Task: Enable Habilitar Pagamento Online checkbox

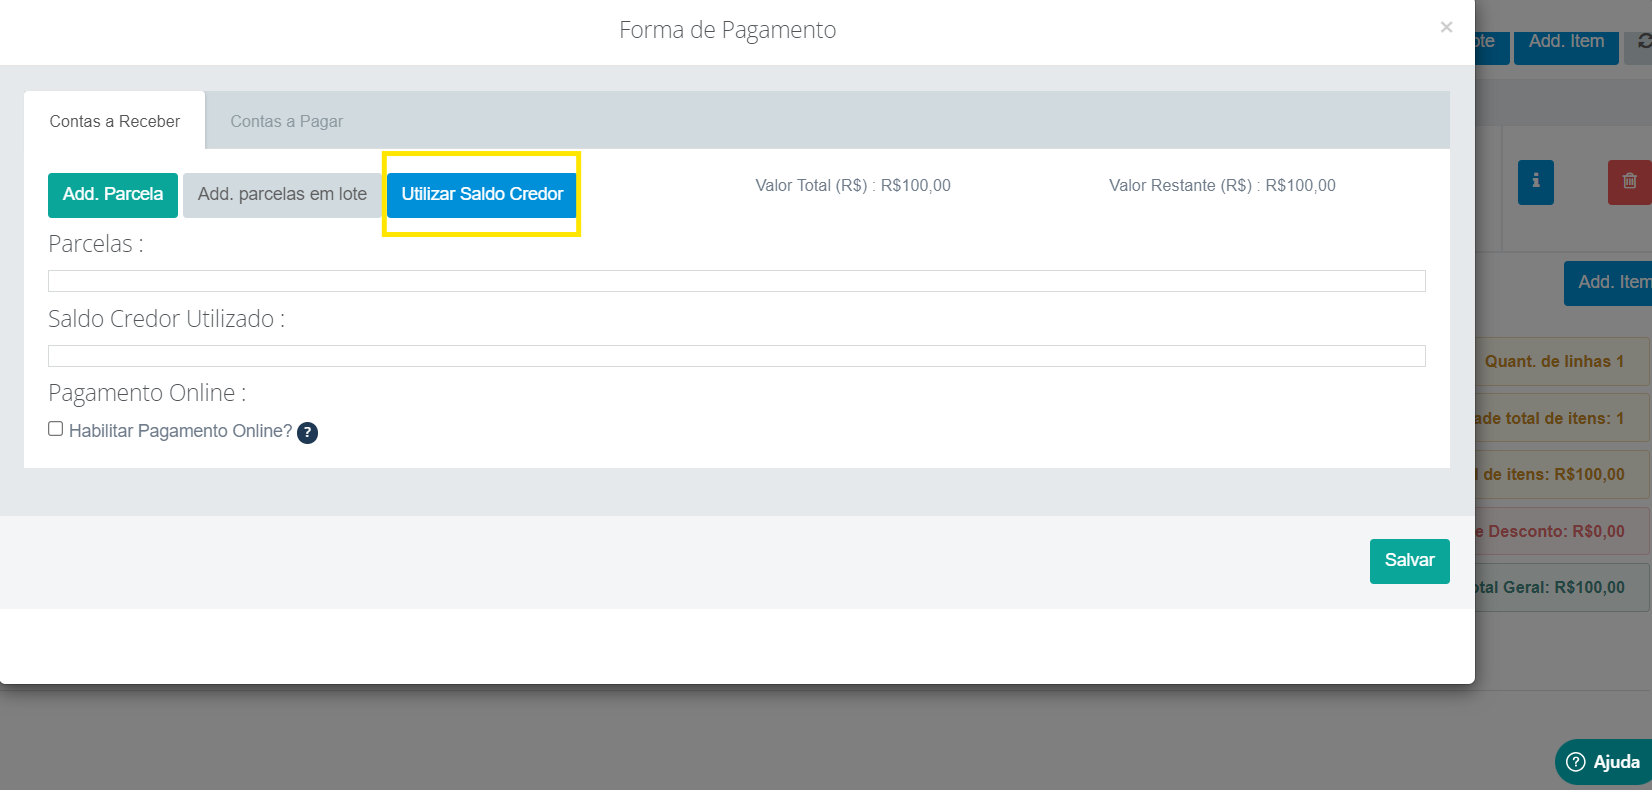Action: coord(56,429)
